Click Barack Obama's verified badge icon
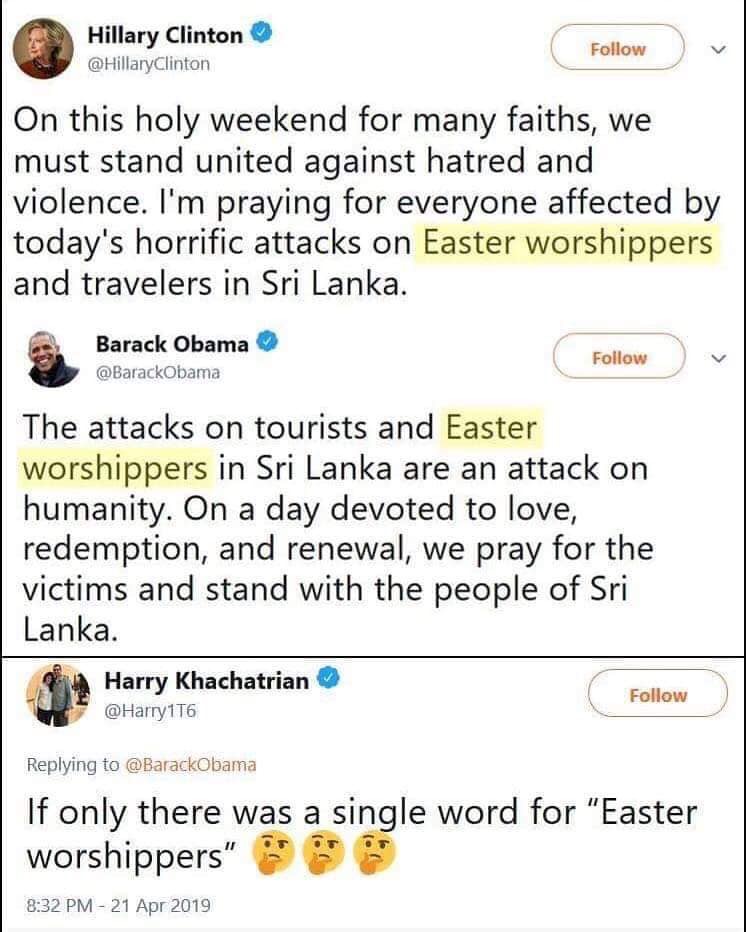 tap(267, 342)
